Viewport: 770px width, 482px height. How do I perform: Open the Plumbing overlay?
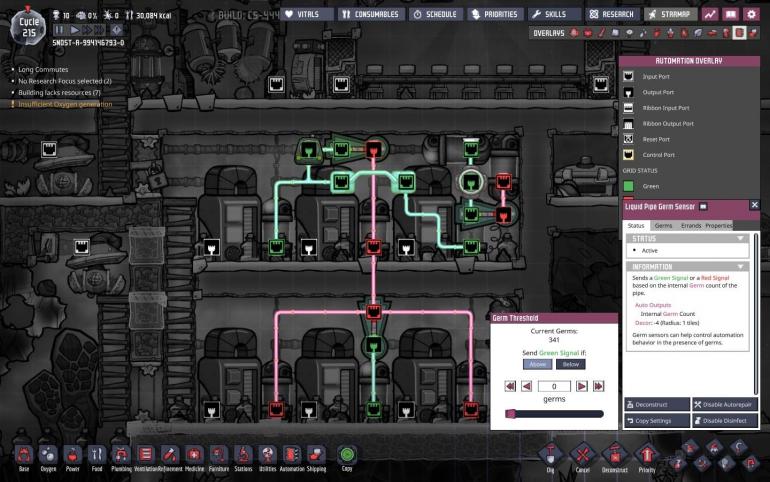click(643, 33)
